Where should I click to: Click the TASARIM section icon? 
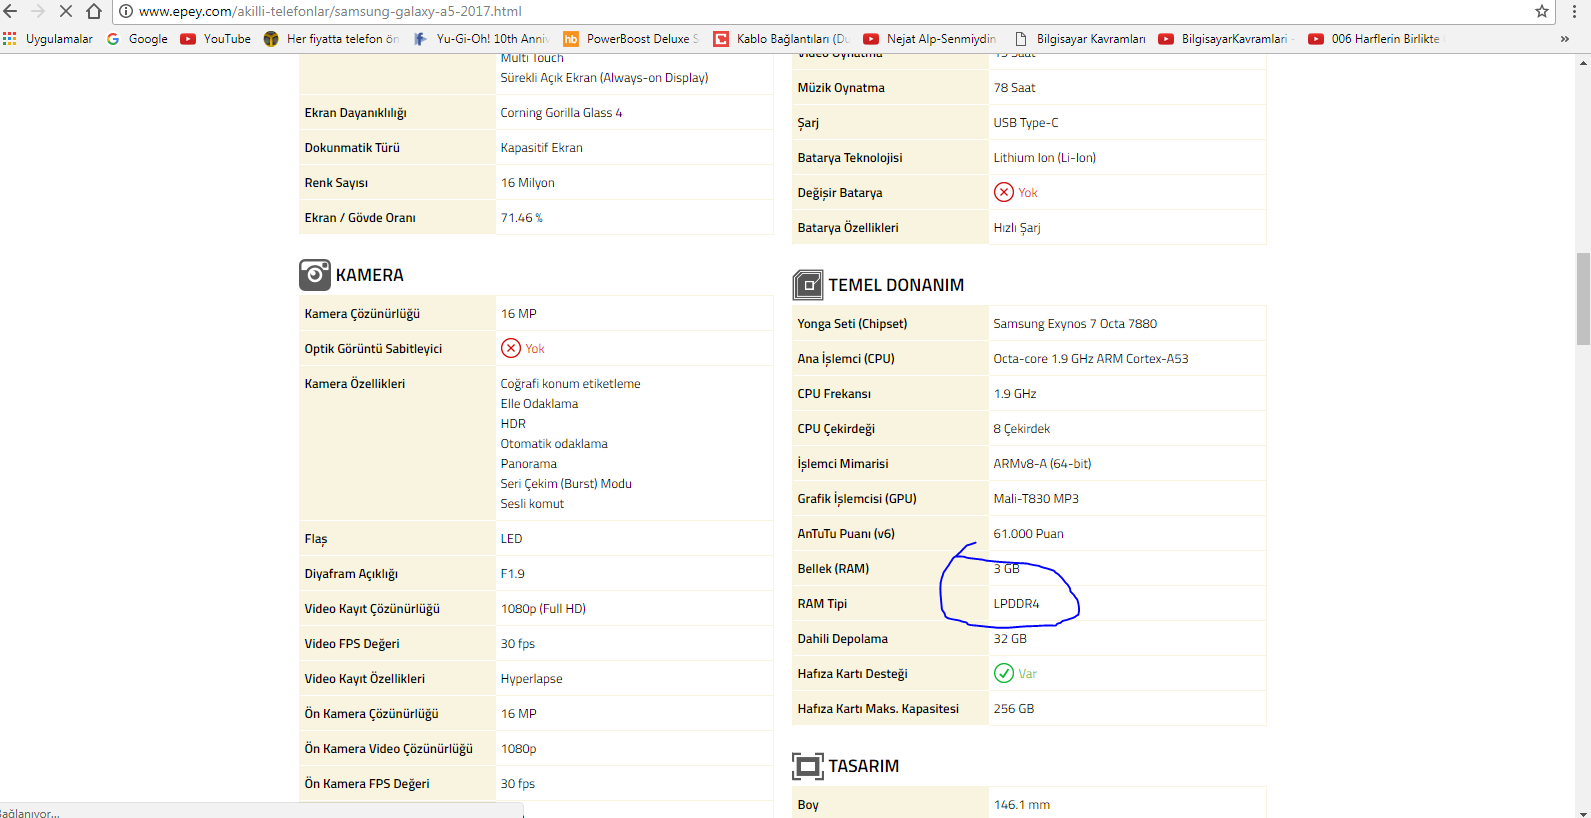pyautogui.click(x=808, y=766)
